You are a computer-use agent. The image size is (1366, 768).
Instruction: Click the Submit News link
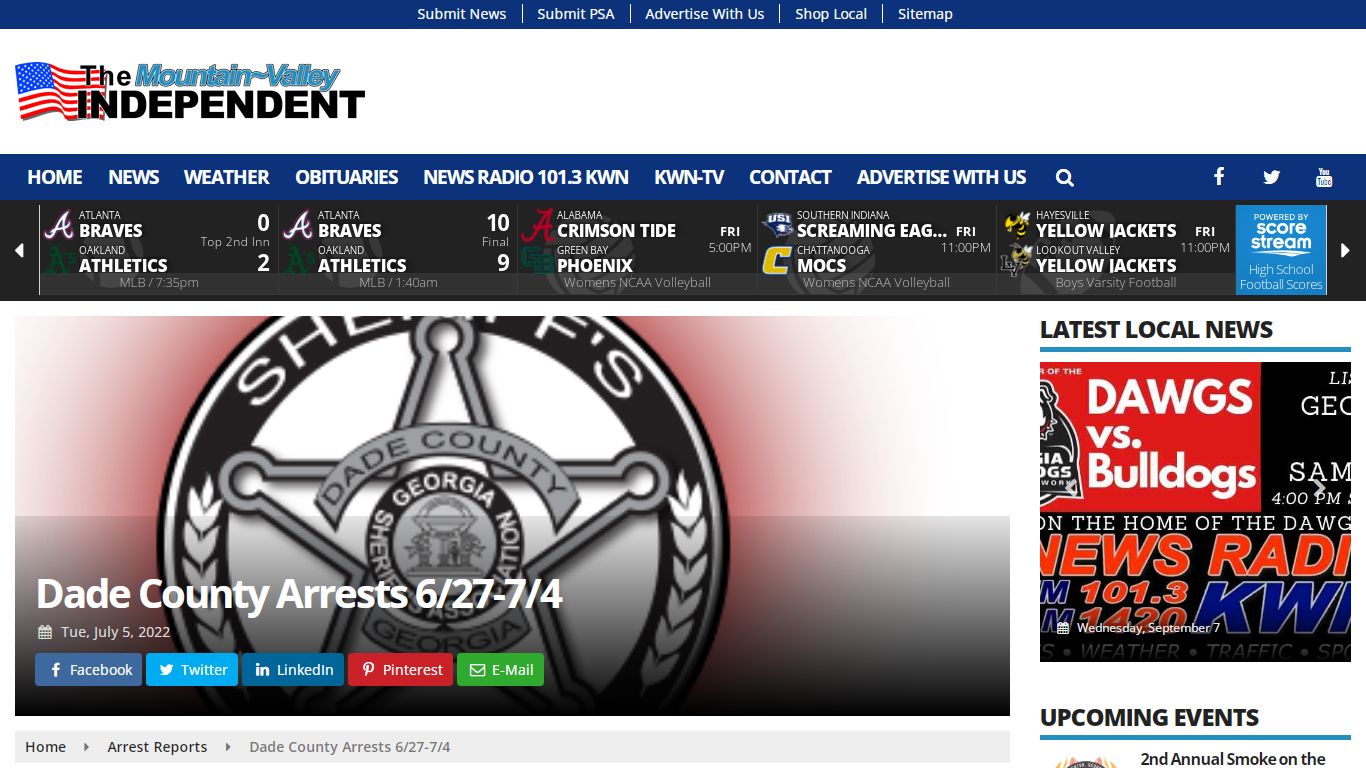462,14
